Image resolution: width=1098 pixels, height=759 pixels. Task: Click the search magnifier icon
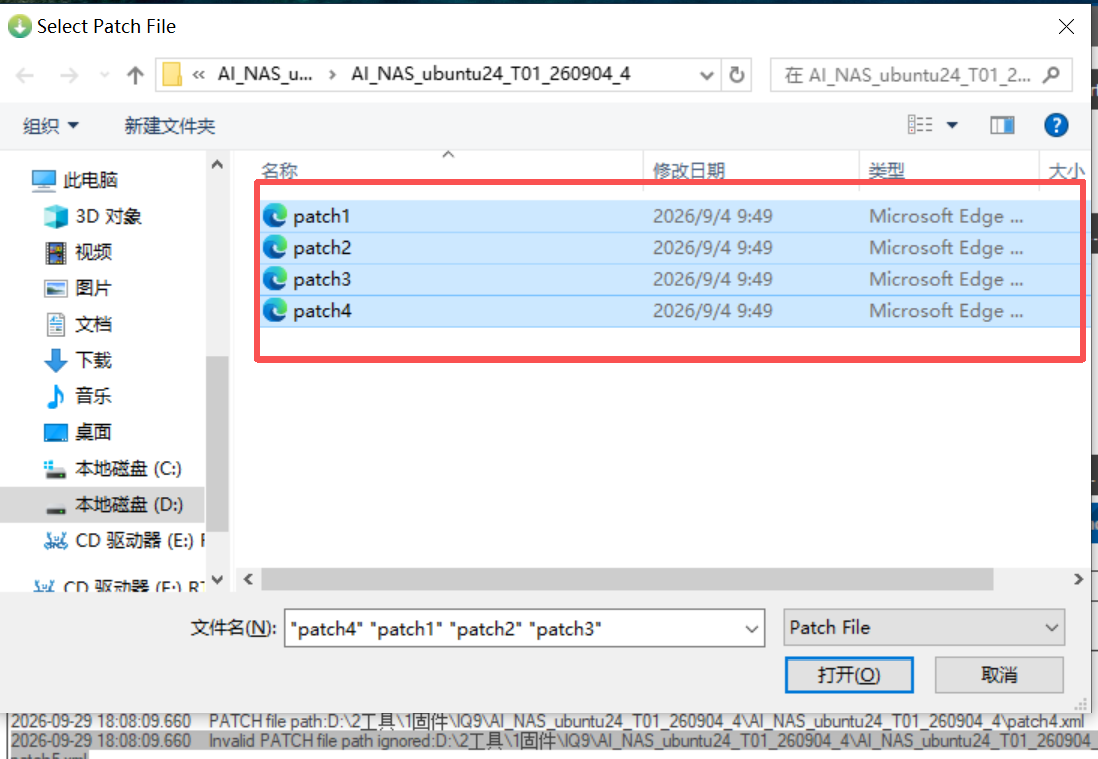tap(1051, 75)
